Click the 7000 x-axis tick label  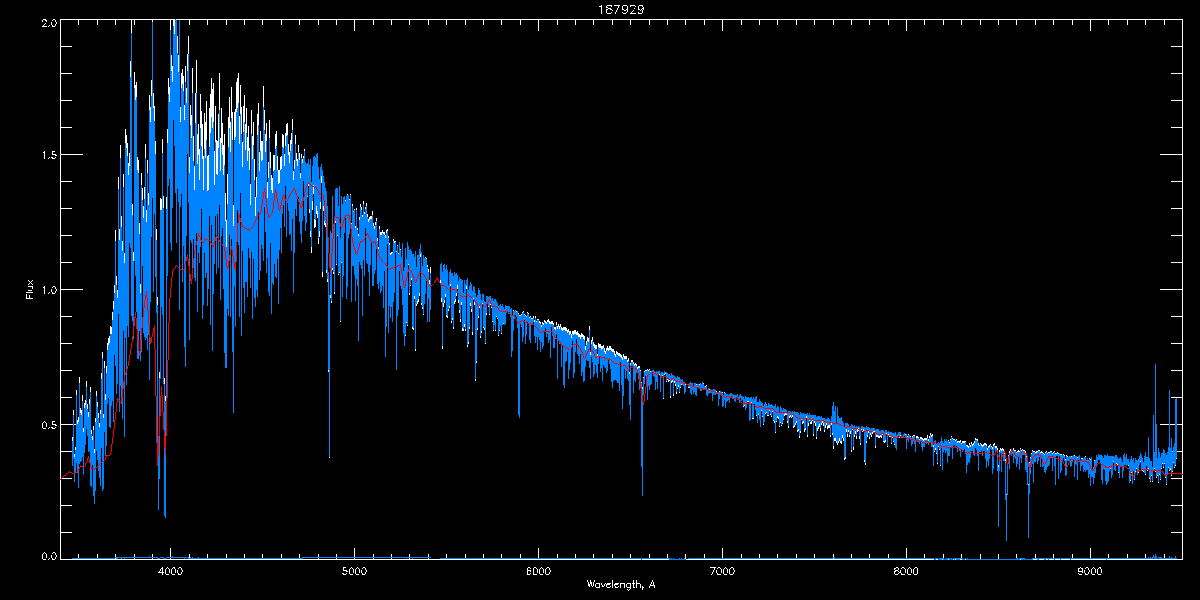click(722, 571)
